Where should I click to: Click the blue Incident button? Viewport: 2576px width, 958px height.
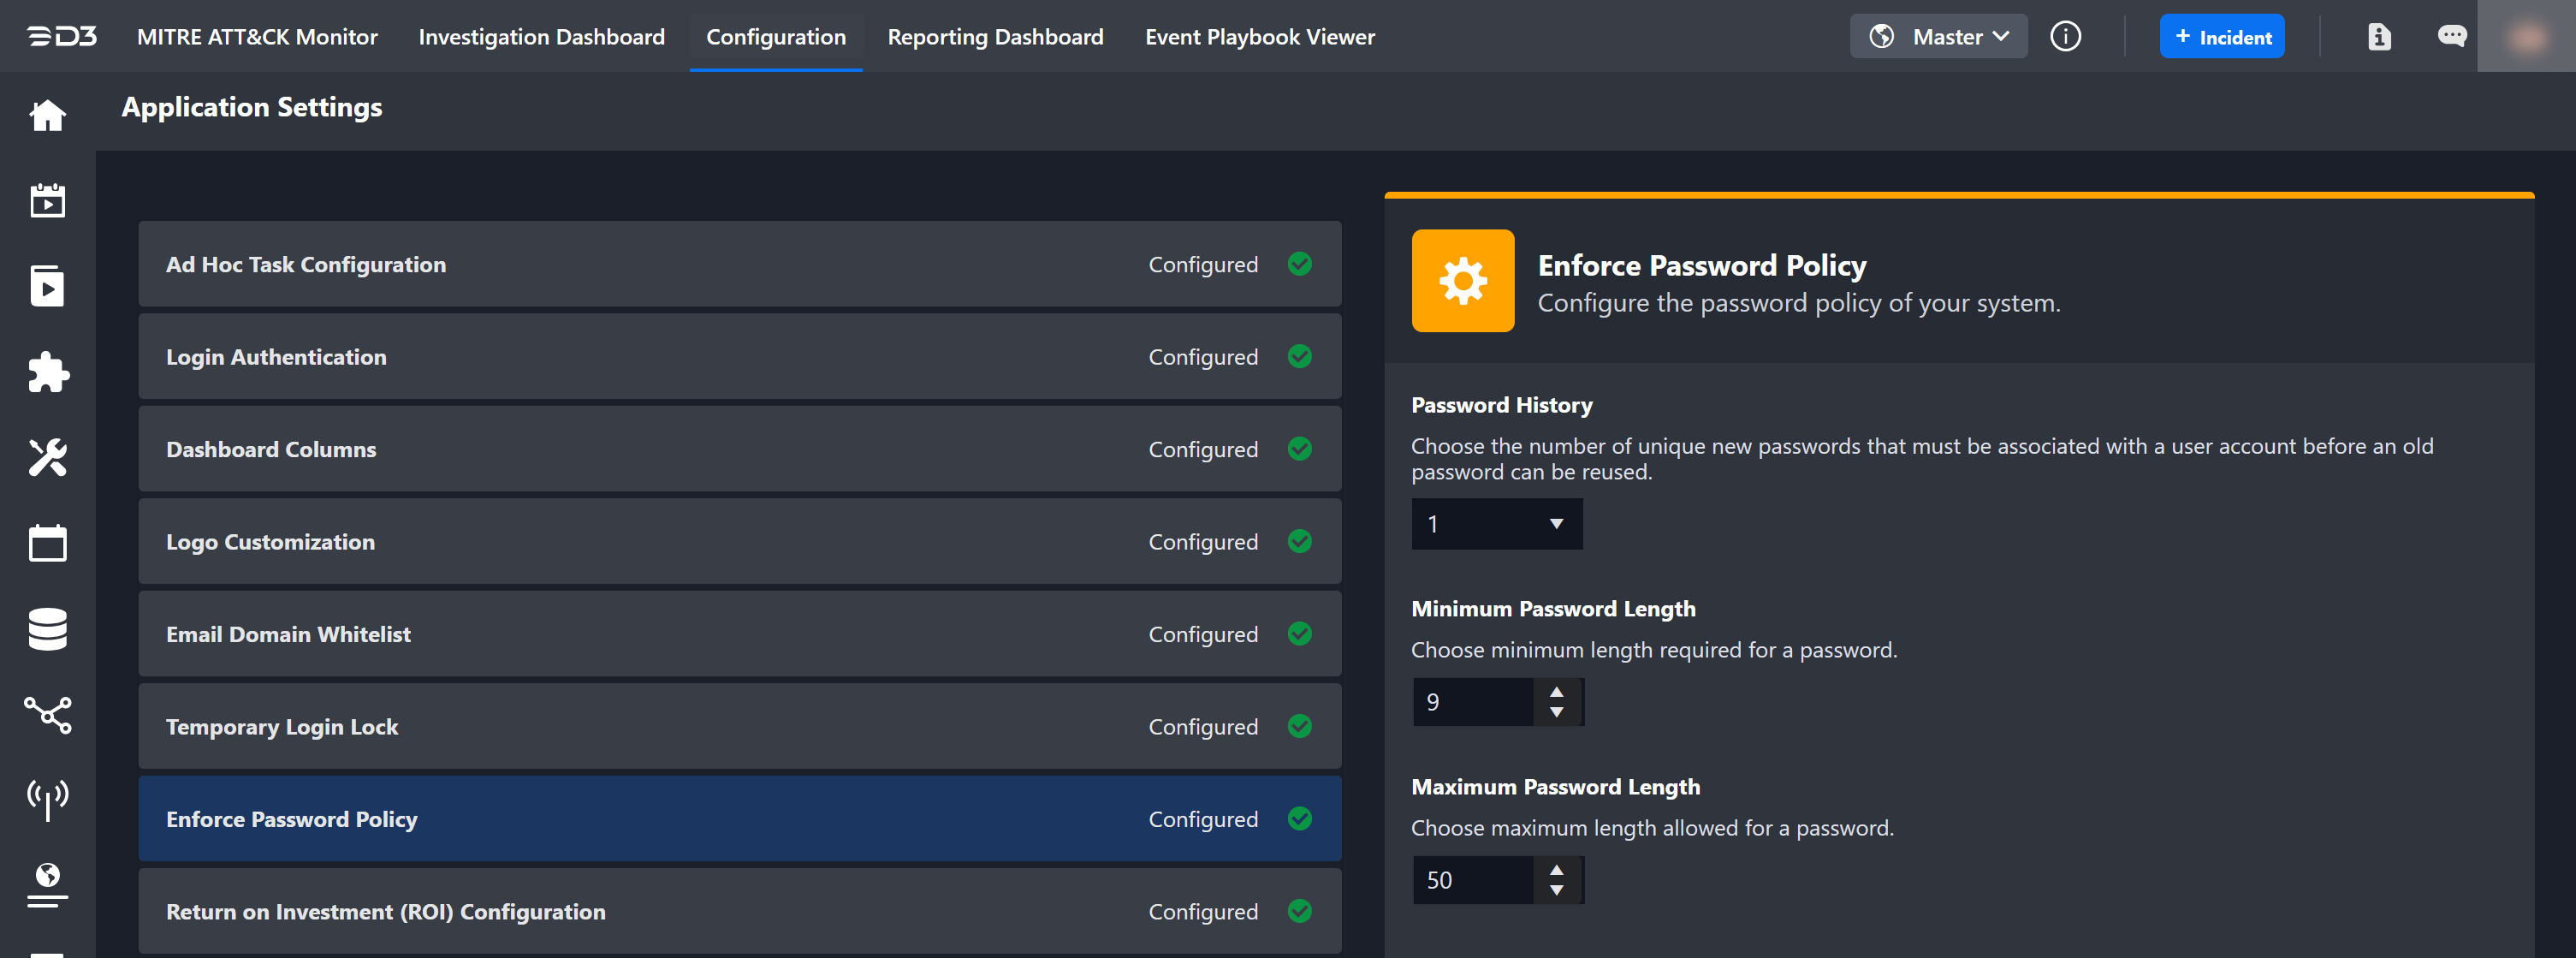[x=2221, y=37]
